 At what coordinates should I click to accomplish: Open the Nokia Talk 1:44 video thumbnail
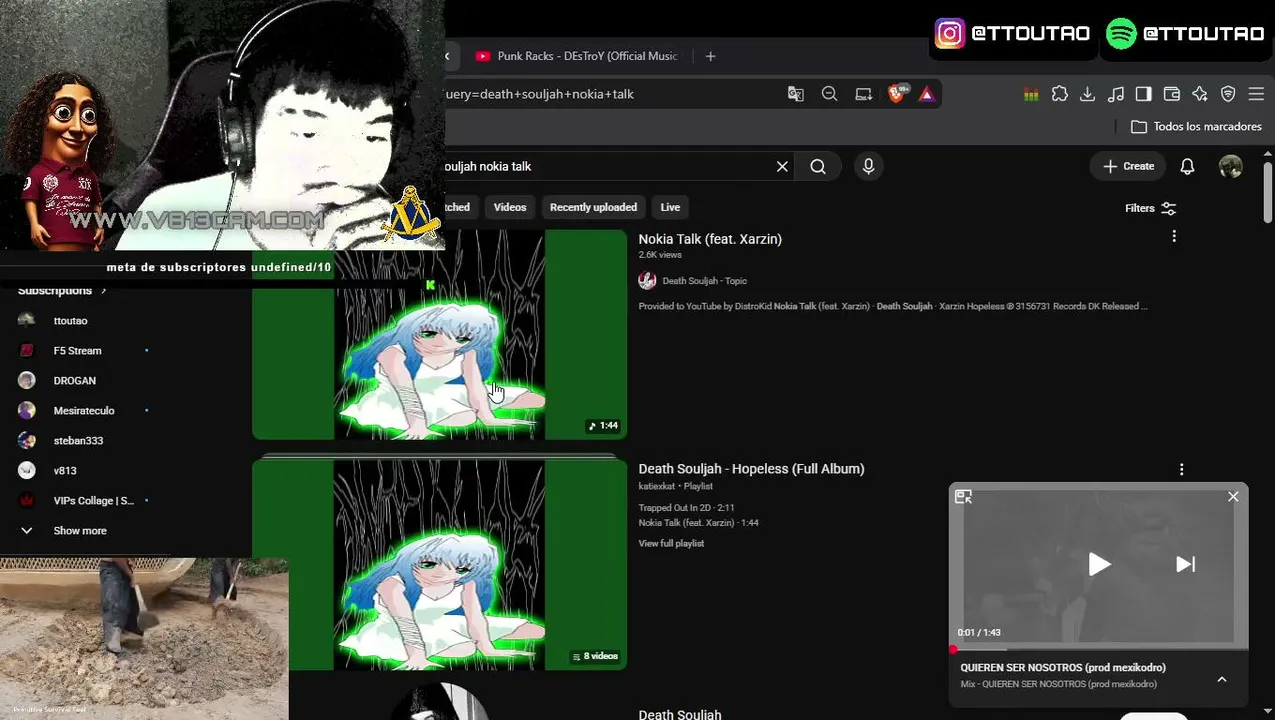(440, 334)
